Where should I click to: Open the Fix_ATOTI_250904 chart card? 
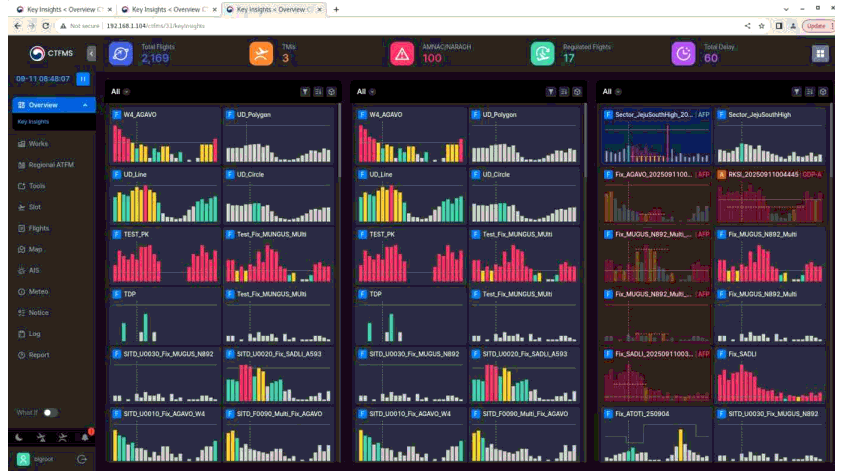tap(657, 435)
